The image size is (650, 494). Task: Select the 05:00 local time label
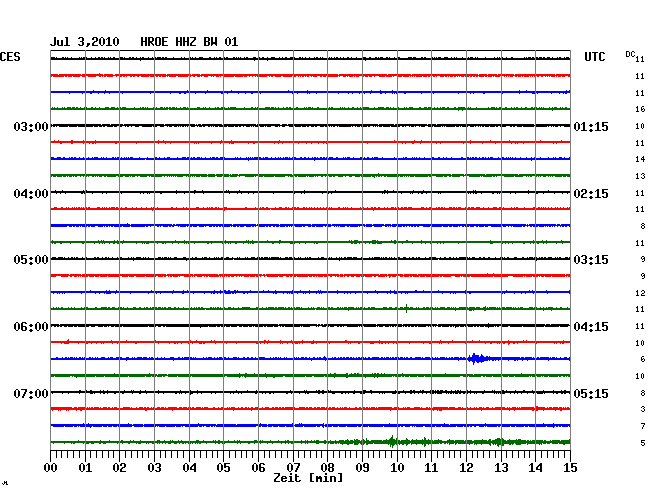pos(31,260)
